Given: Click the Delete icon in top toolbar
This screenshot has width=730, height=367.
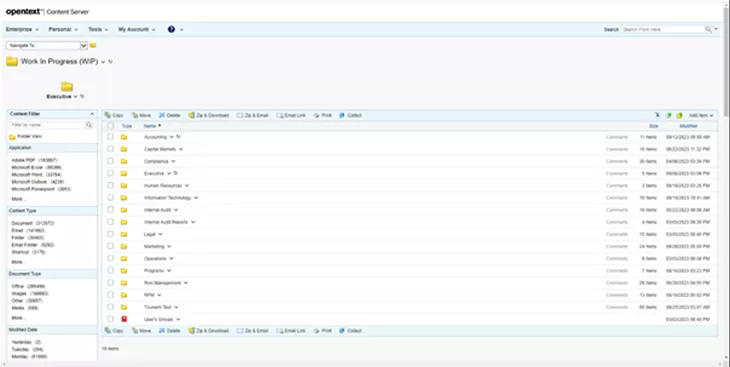Looking at the screenshot, I should [162, 115].
